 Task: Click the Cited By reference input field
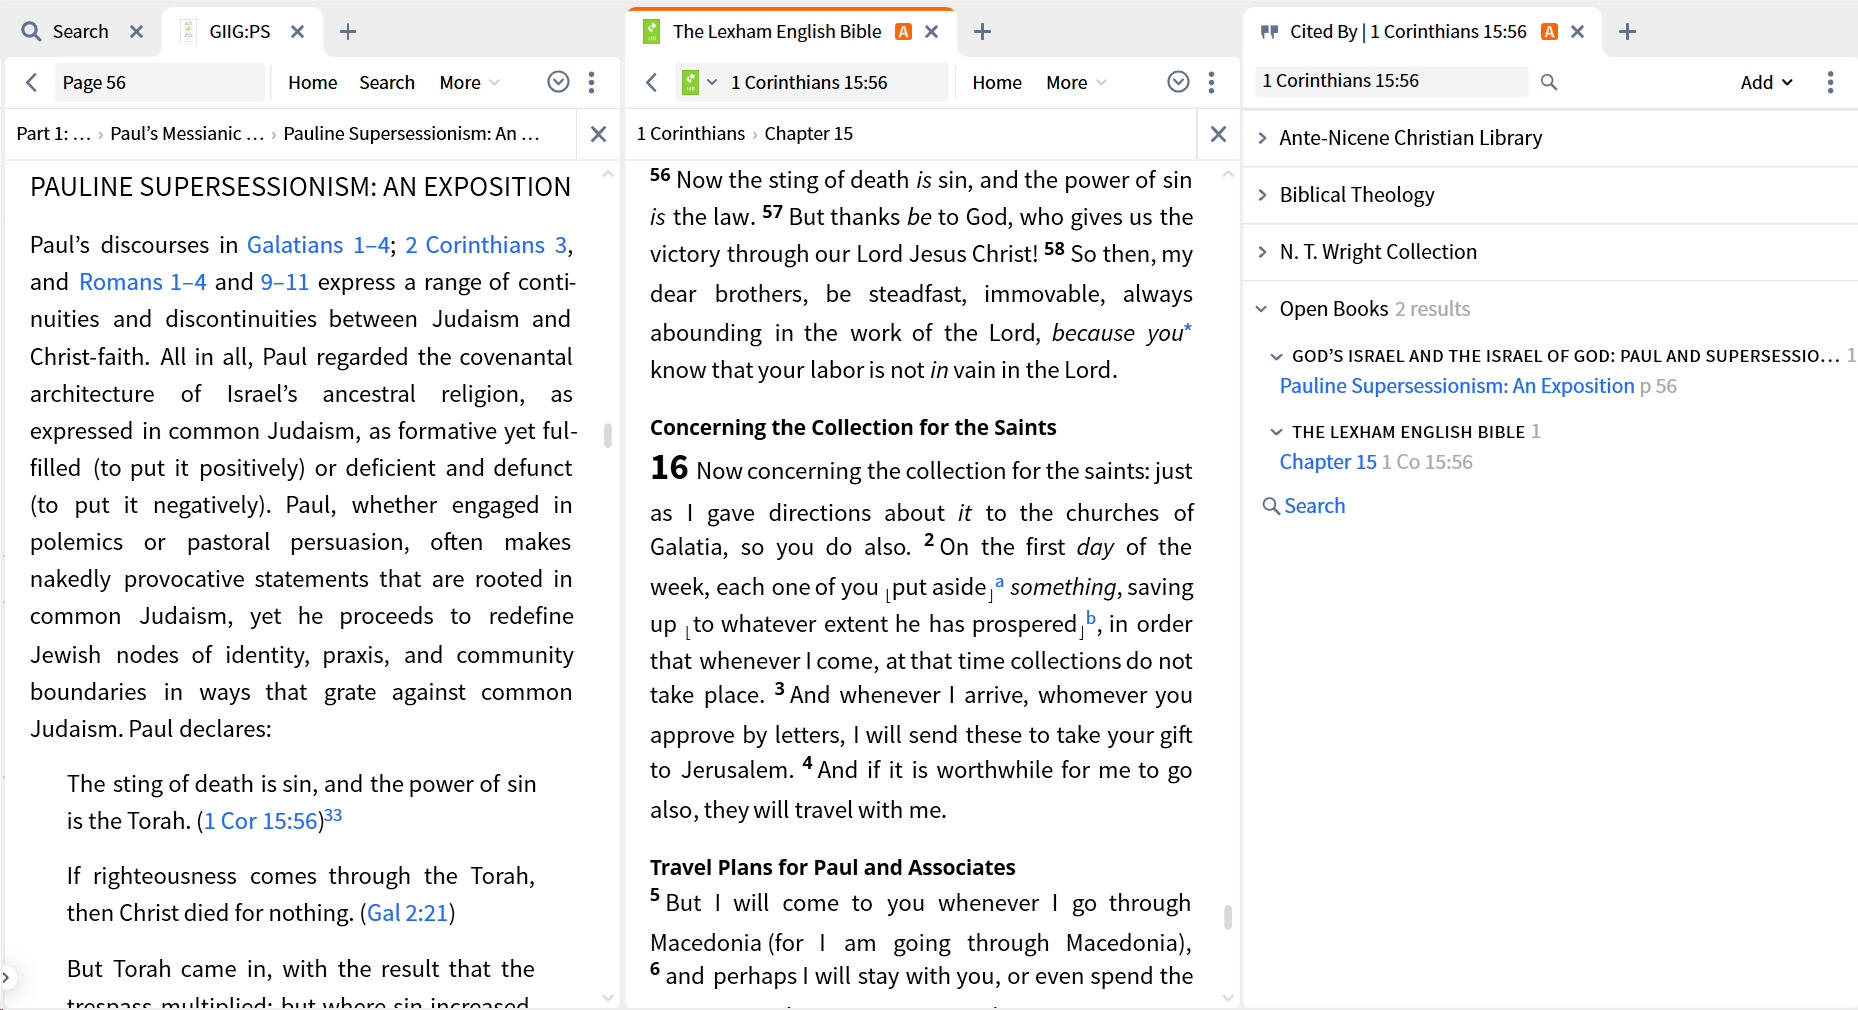pos(1392,81)
